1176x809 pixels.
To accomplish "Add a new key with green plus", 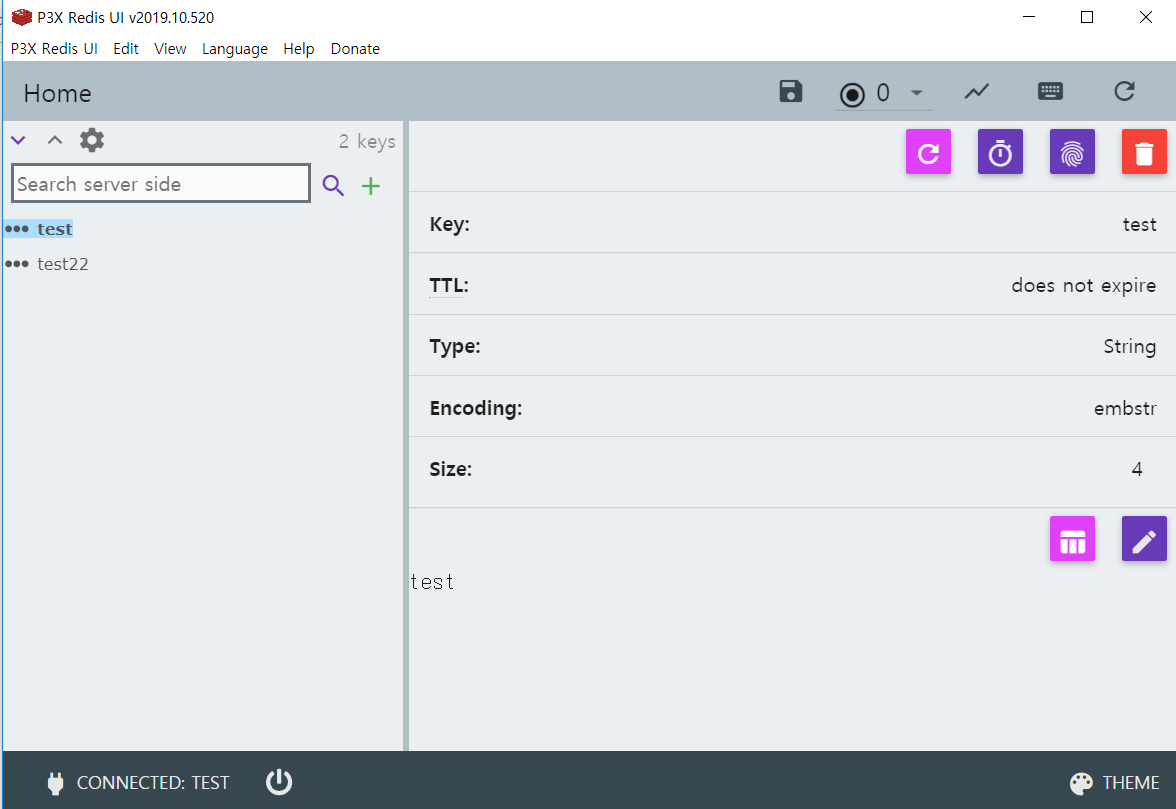I will pos(370,186).
